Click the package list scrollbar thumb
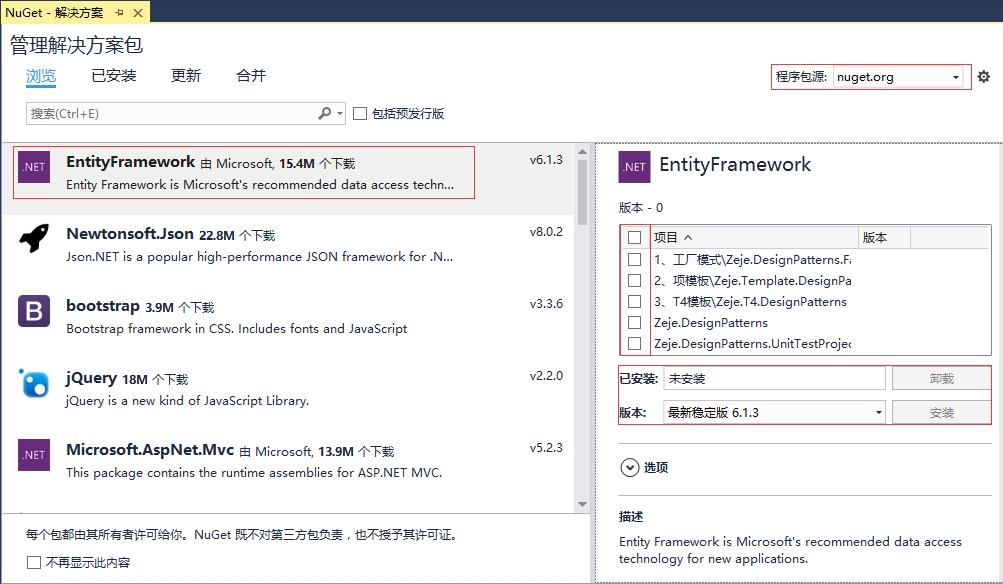The image size is (1003, 584). (582, 192)
